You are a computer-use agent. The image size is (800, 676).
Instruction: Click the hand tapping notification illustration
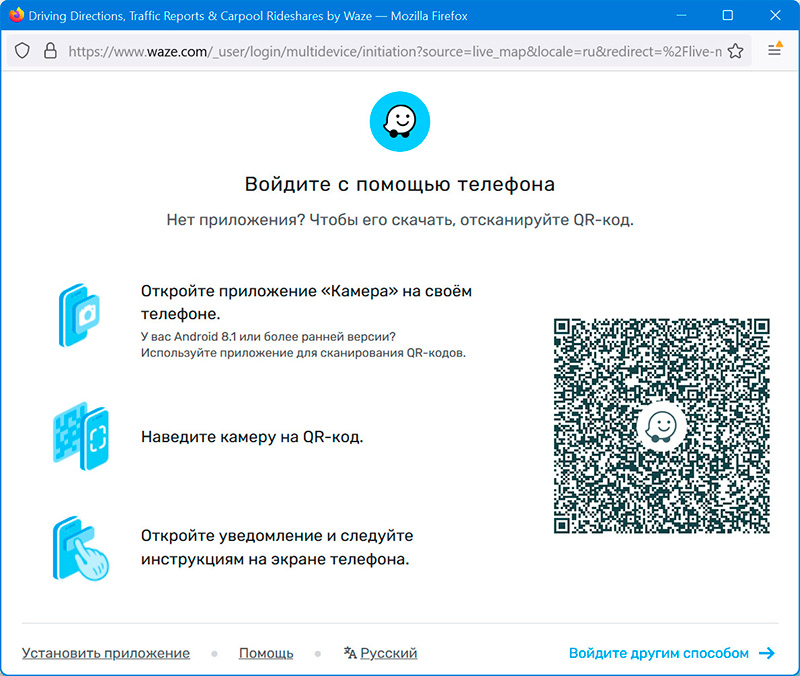pos(80,548)
